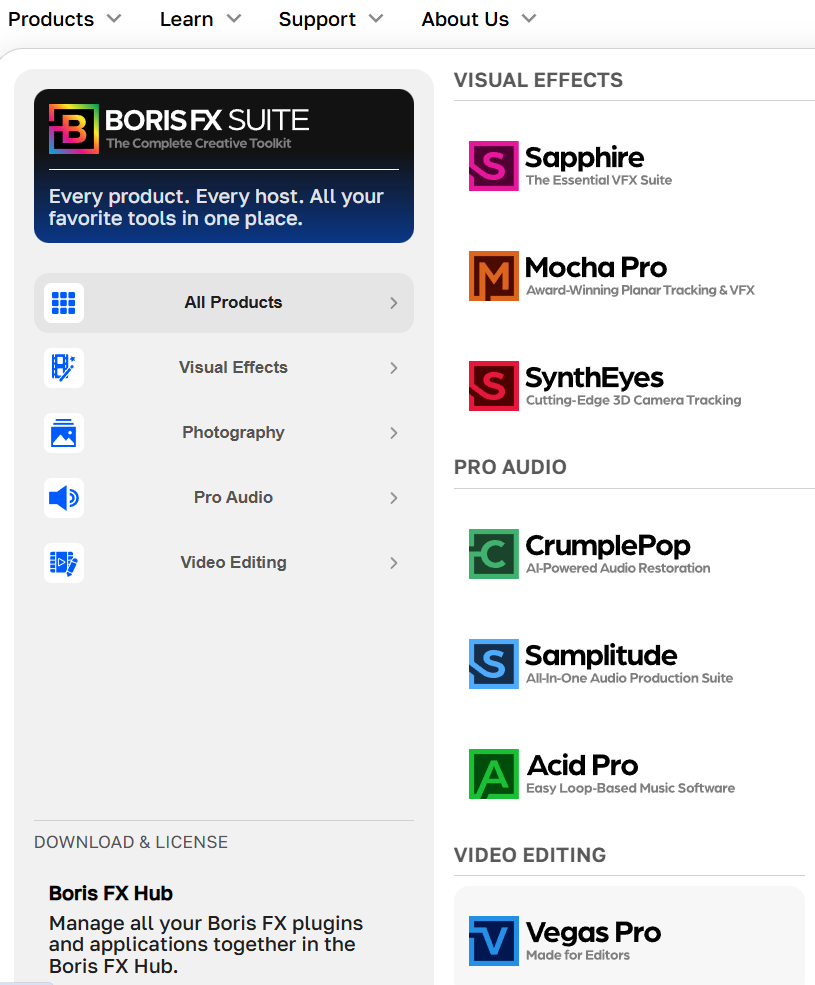Click the arrow next to Video Editing
The width and height of the screenshot is (815, 985).
393,563
